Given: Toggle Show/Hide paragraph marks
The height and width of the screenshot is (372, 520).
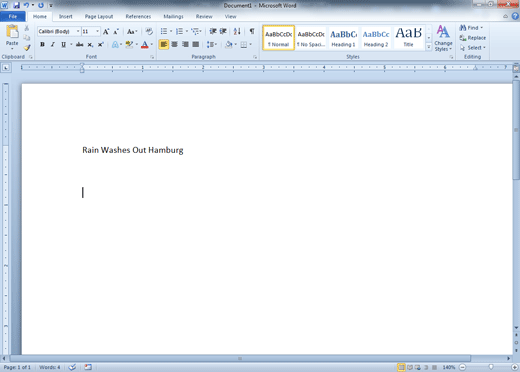Looking at the screenshot, I should click(x=252, y=31).
